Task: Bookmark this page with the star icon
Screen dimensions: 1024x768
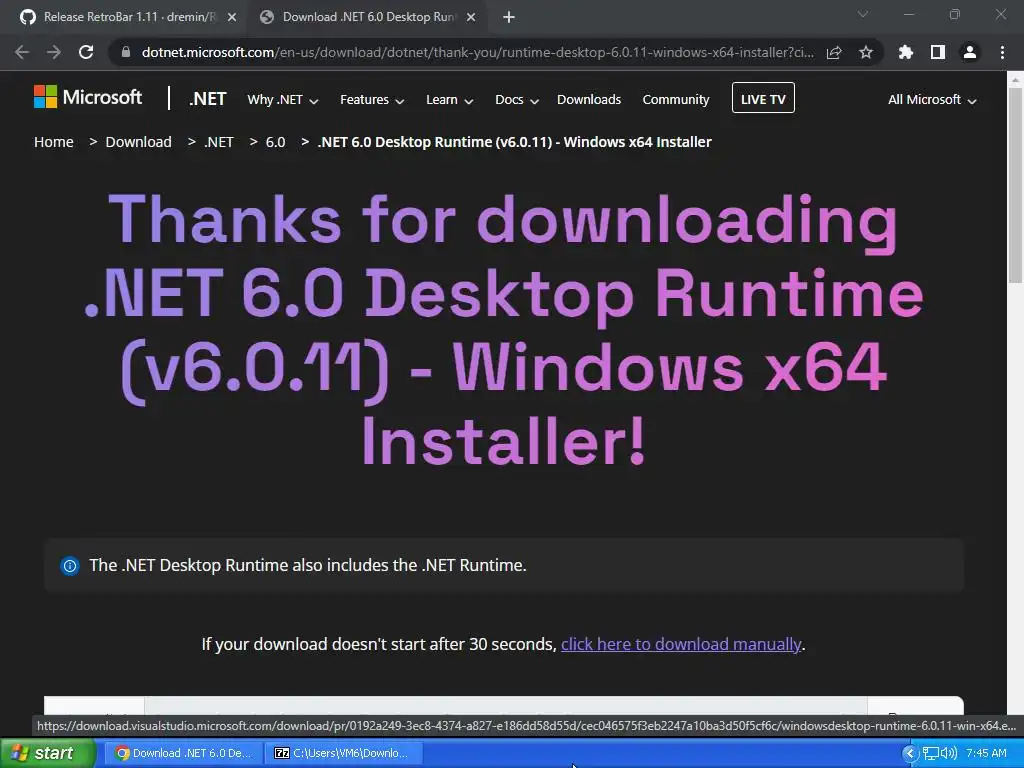Action: tap(866, 52)
